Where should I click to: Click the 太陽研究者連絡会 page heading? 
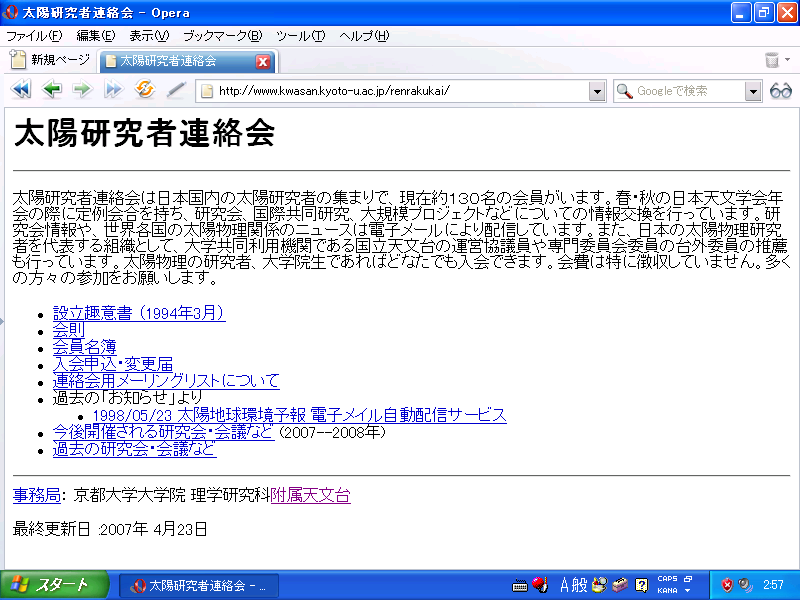click(145, 133)
